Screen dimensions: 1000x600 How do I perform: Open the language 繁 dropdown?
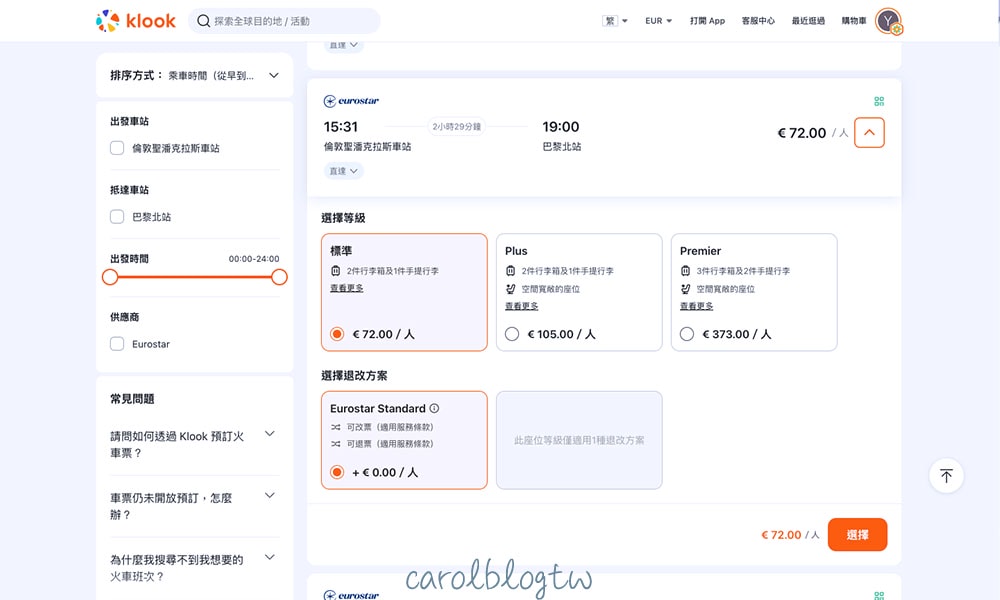pyautogui.click(x=615, y=21)
